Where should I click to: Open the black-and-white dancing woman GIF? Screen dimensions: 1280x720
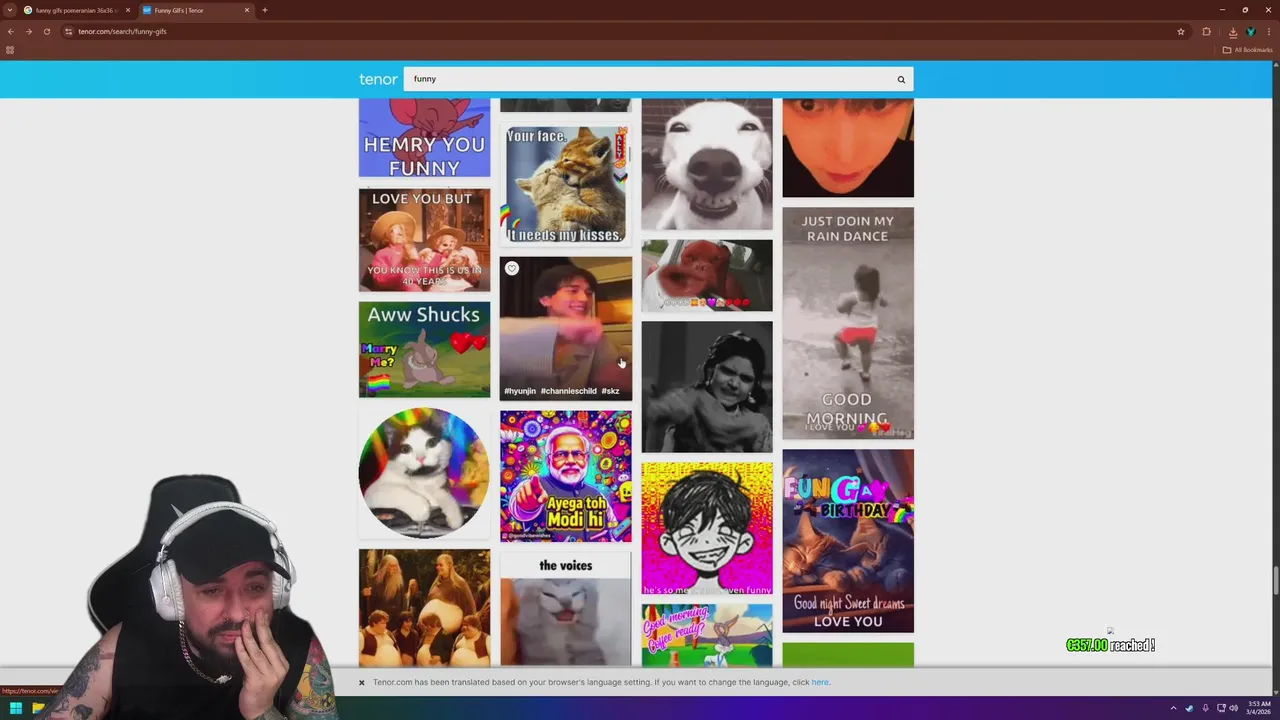click(x=707, y=386)
